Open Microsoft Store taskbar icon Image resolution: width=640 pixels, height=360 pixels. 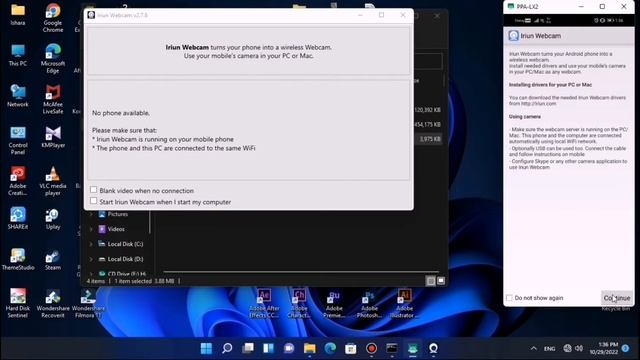click(351, 348)
